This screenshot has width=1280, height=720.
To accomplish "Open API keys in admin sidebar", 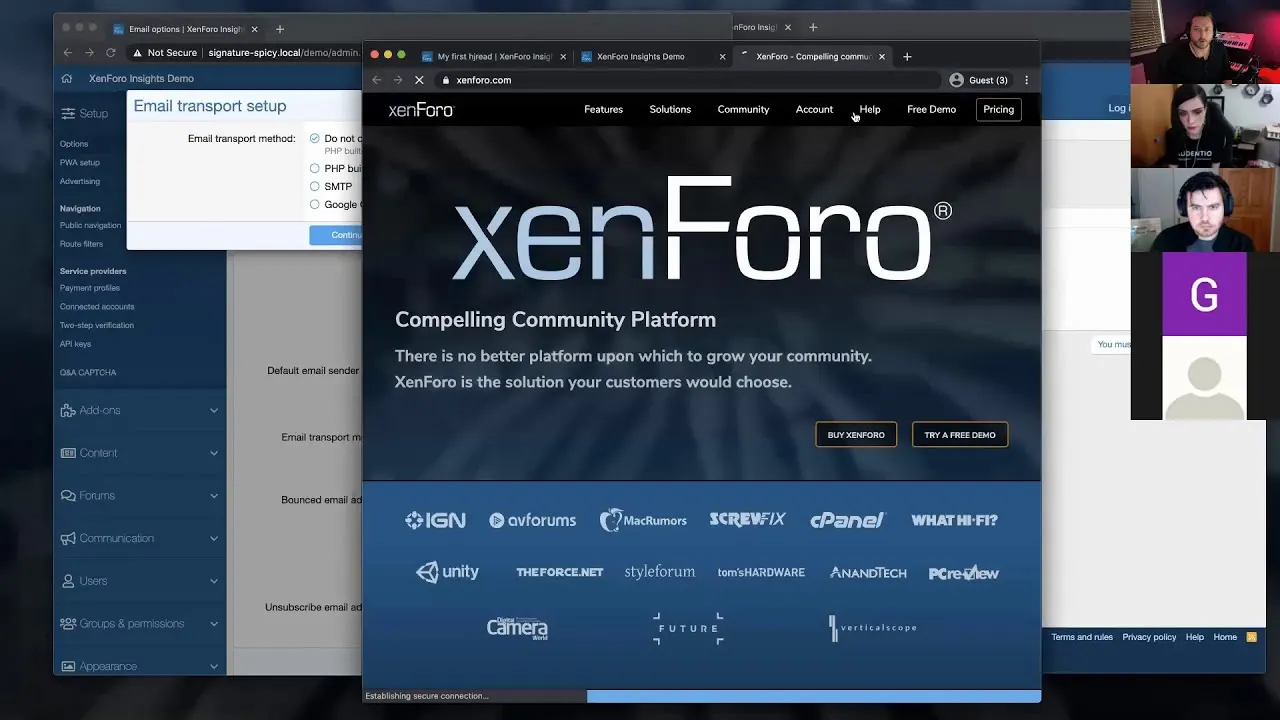I will pyautogui.click(x=75, y=344).
